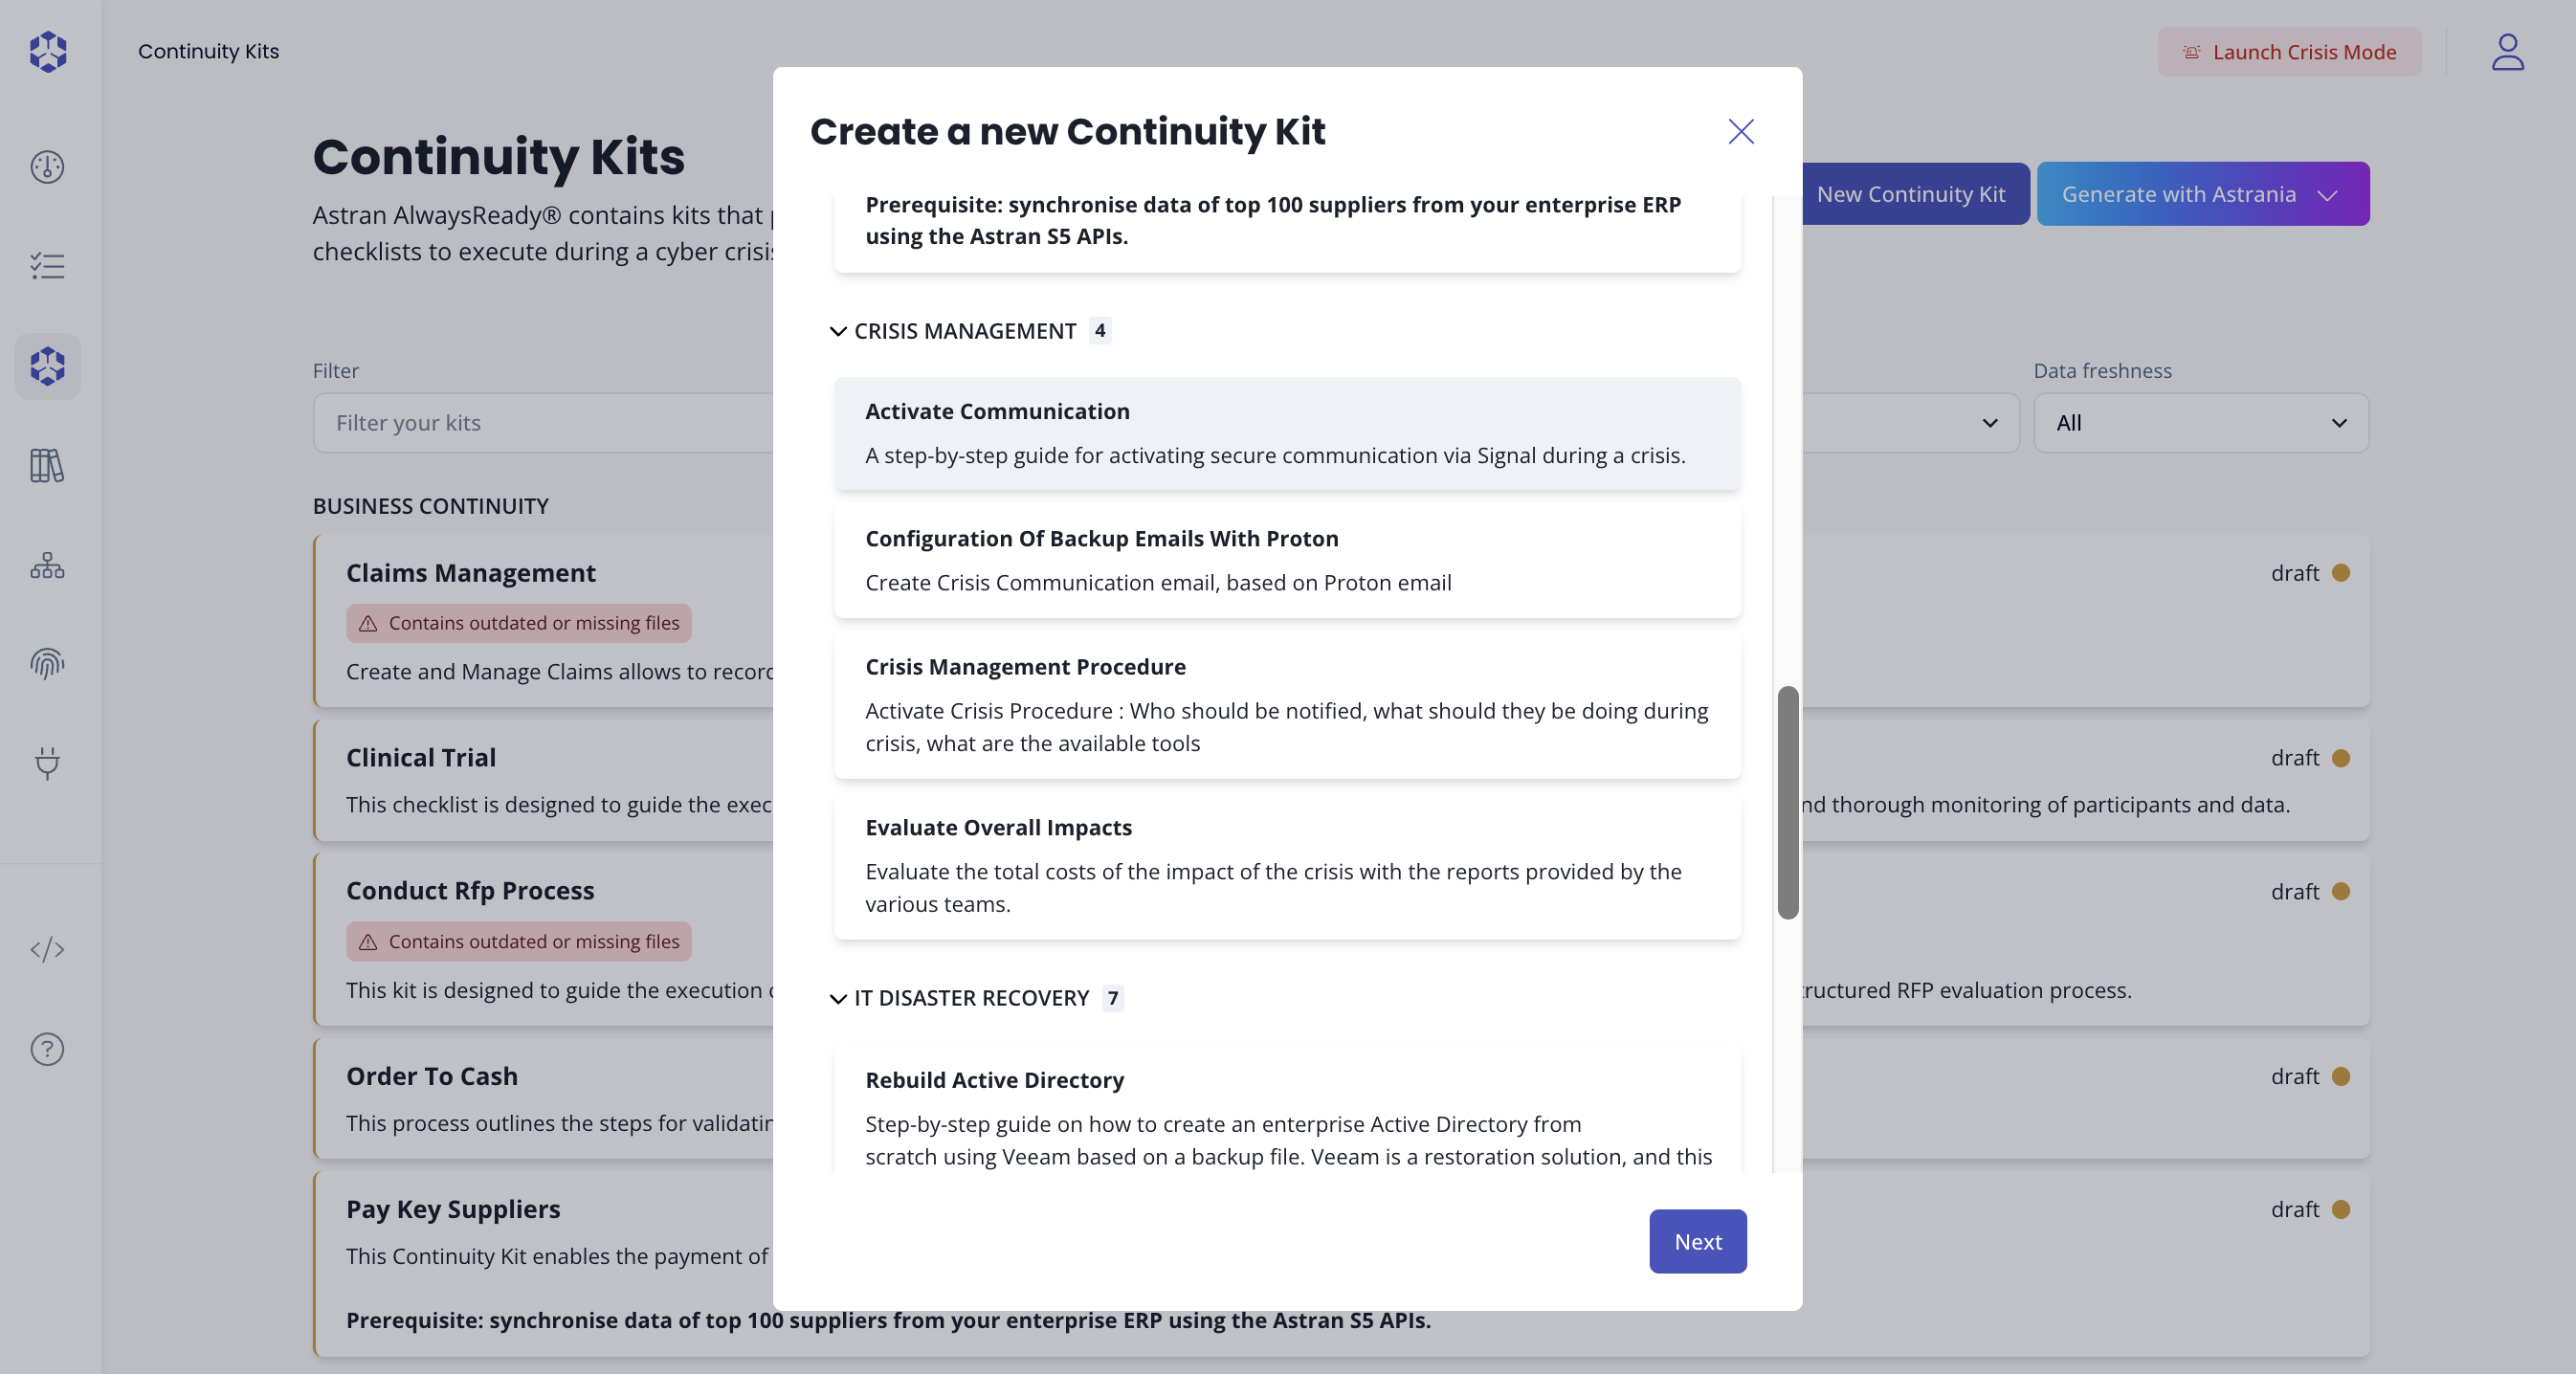Select the checklist icon in the sidebar
Image resolution: width=2576 pixels, height=1374 pixels.
point(47,266)
